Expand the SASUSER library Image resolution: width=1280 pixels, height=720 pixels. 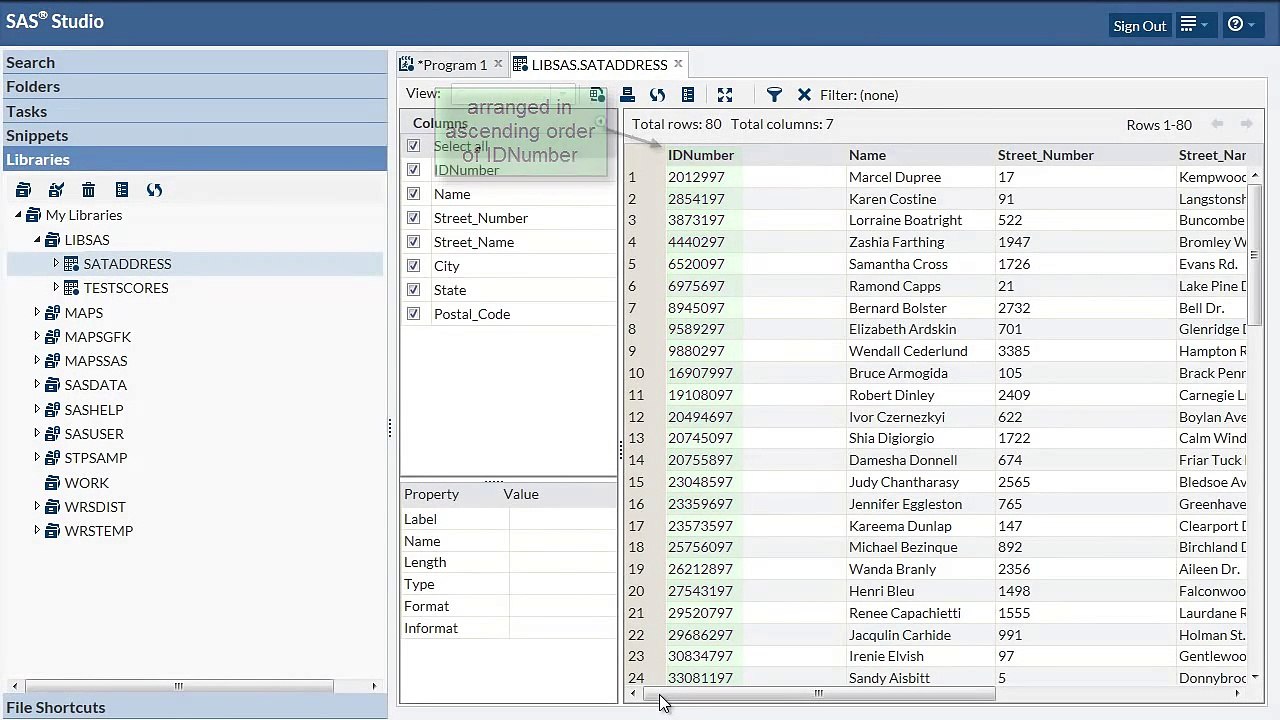[37, 434]
